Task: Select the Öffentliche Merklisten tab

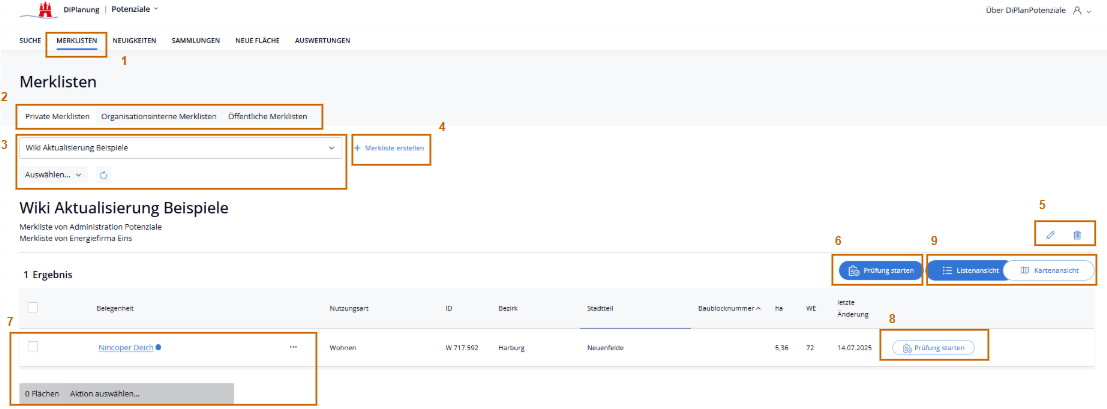Action: pos(268,116)
